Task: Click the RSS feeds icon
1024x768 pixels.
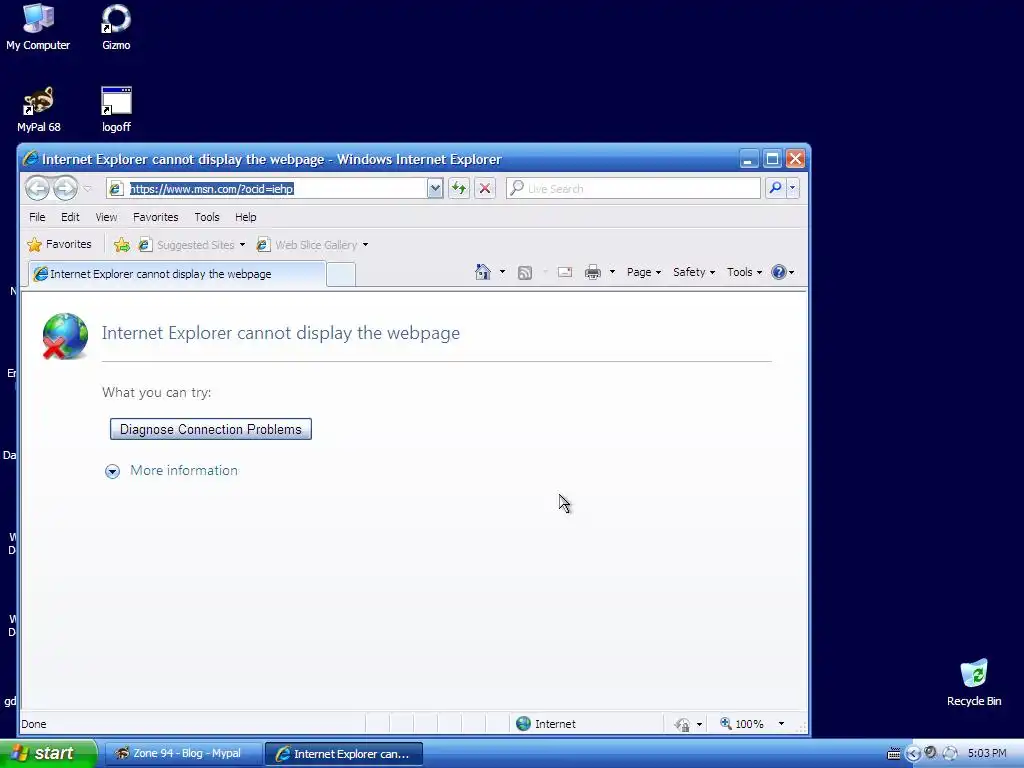Action: [x=524, y=272]
